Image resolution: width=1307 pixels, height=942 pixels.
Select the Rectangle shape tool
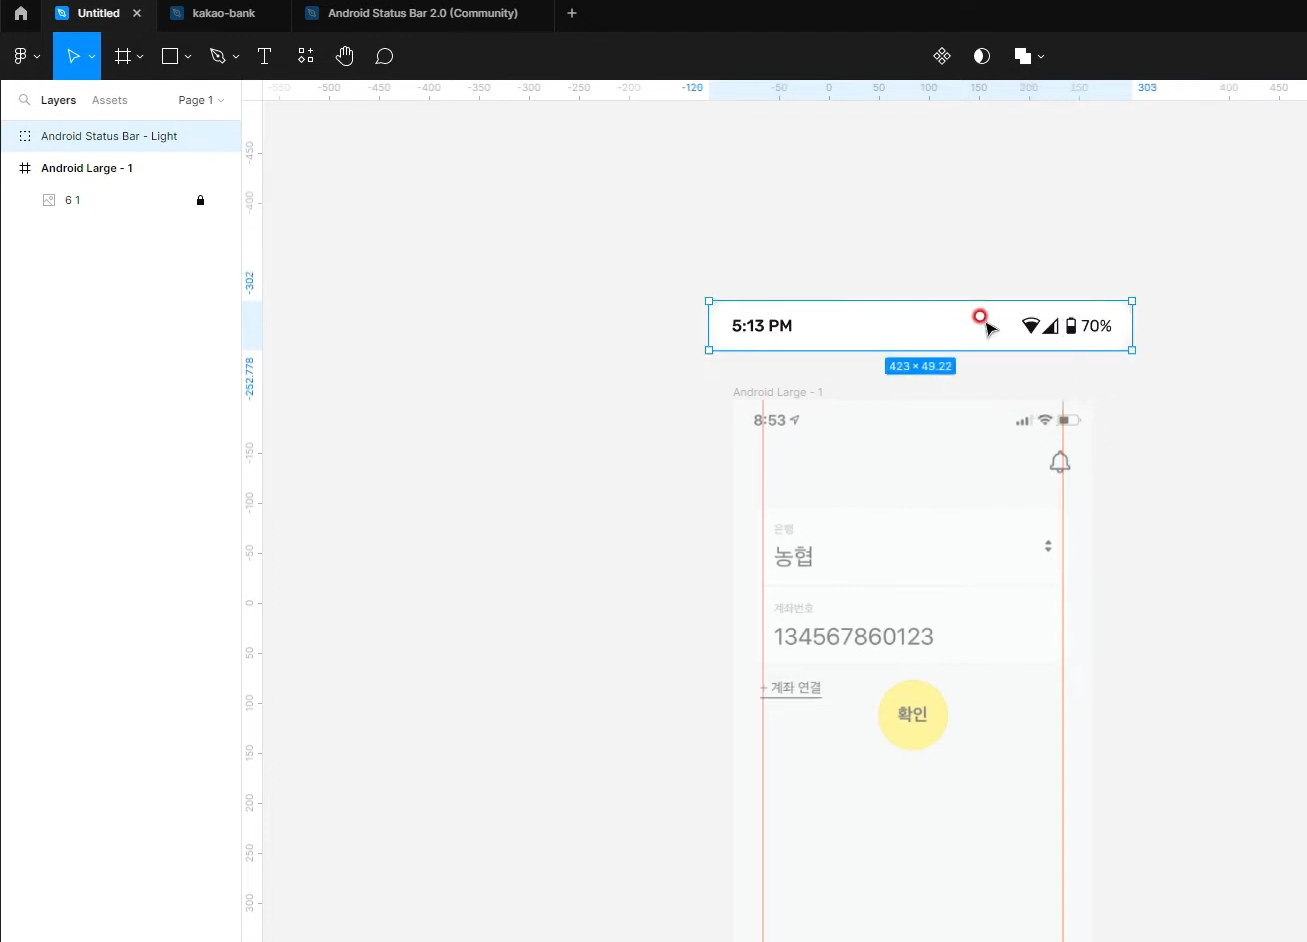coord(170,56)
